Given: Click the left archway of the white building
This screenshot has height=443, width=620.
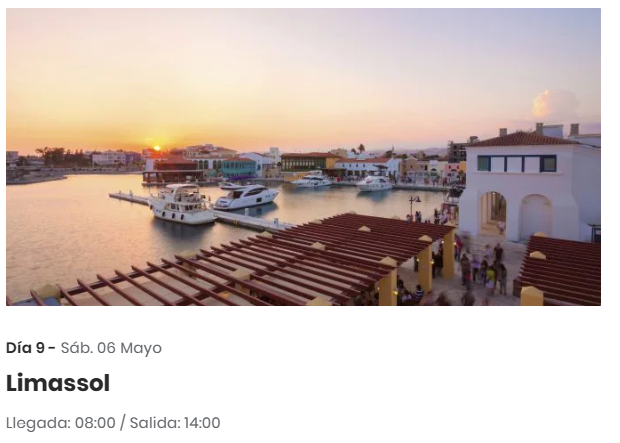Looking at the screenshot, I should click(493, 214).
